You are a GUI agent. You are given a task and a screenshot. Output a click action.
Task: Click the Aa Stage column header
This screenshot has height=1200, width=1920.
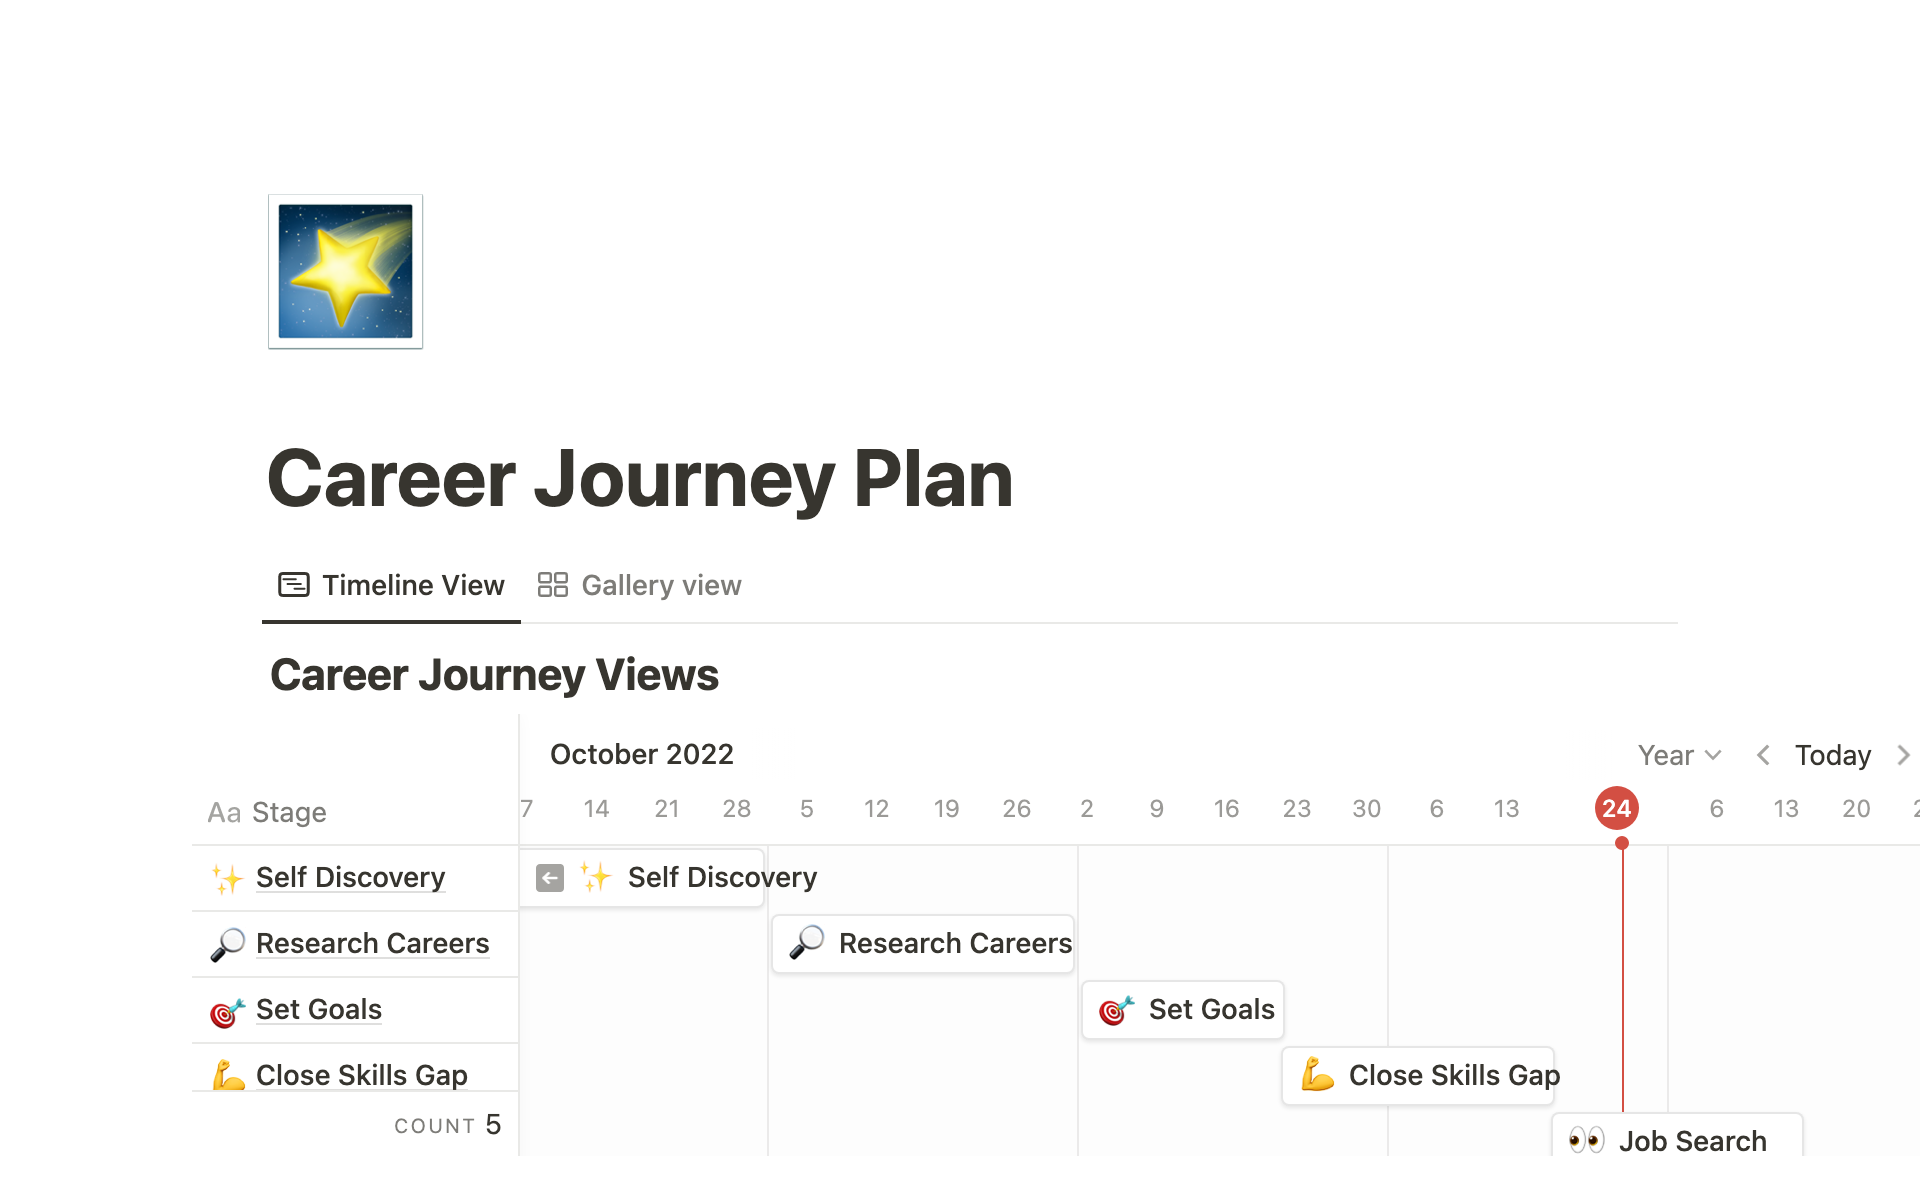pyautogui.click(x=266, y=811)
